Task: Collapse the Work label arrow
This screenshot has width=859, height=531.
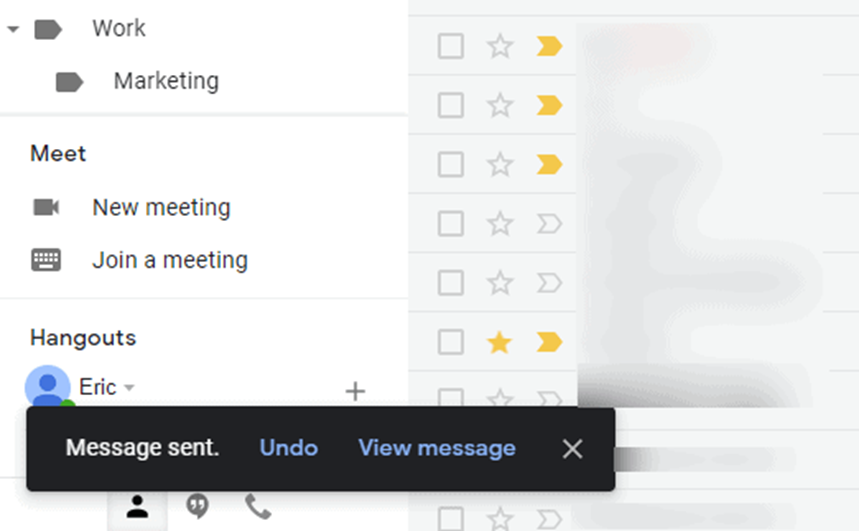Action: click(x=13, y=29)
